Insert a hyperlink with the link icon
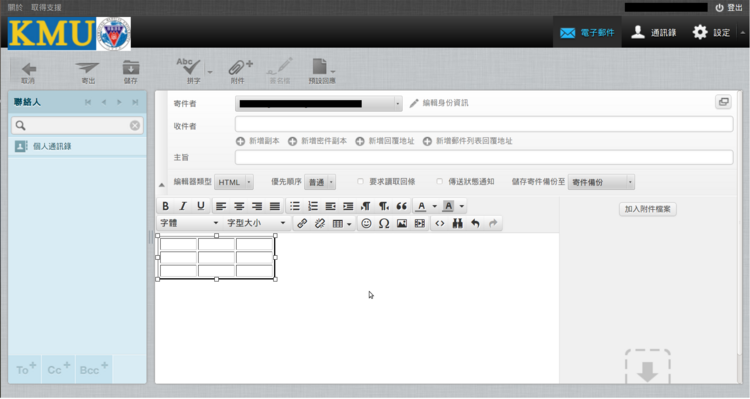This screenshot has width=750, height=399. (302, 223)
